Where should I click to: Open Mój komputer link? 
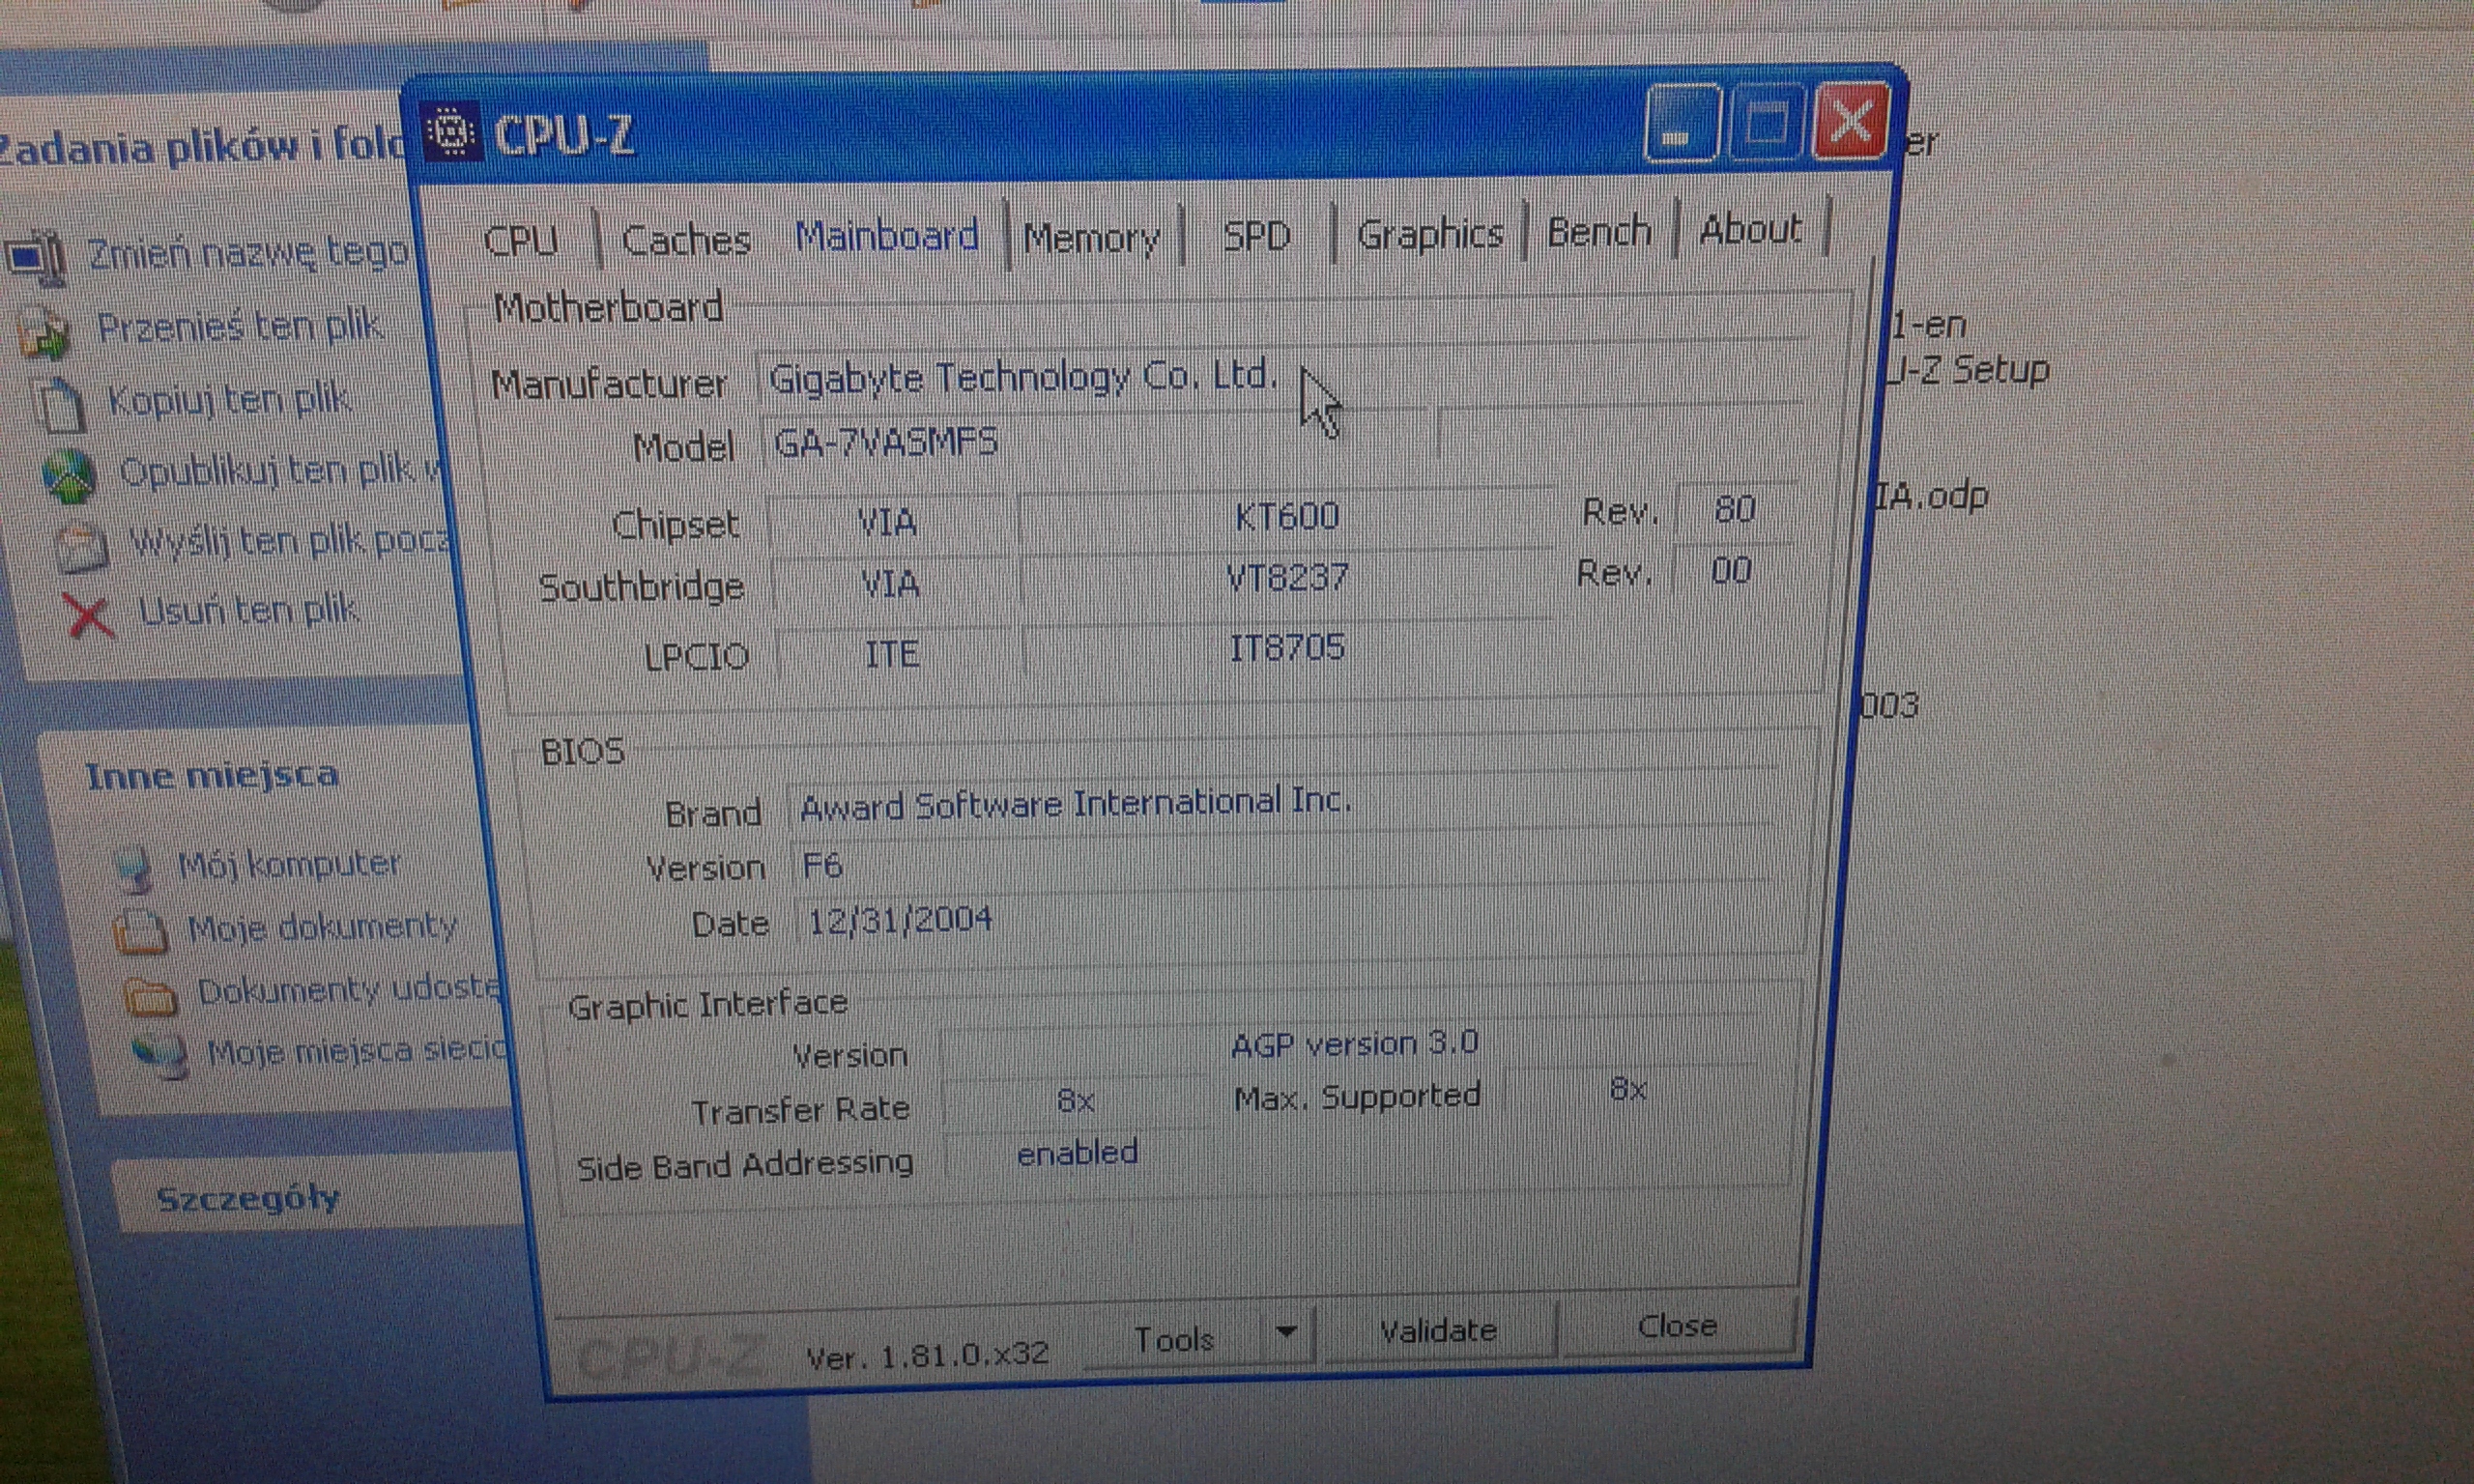(289, 863)
